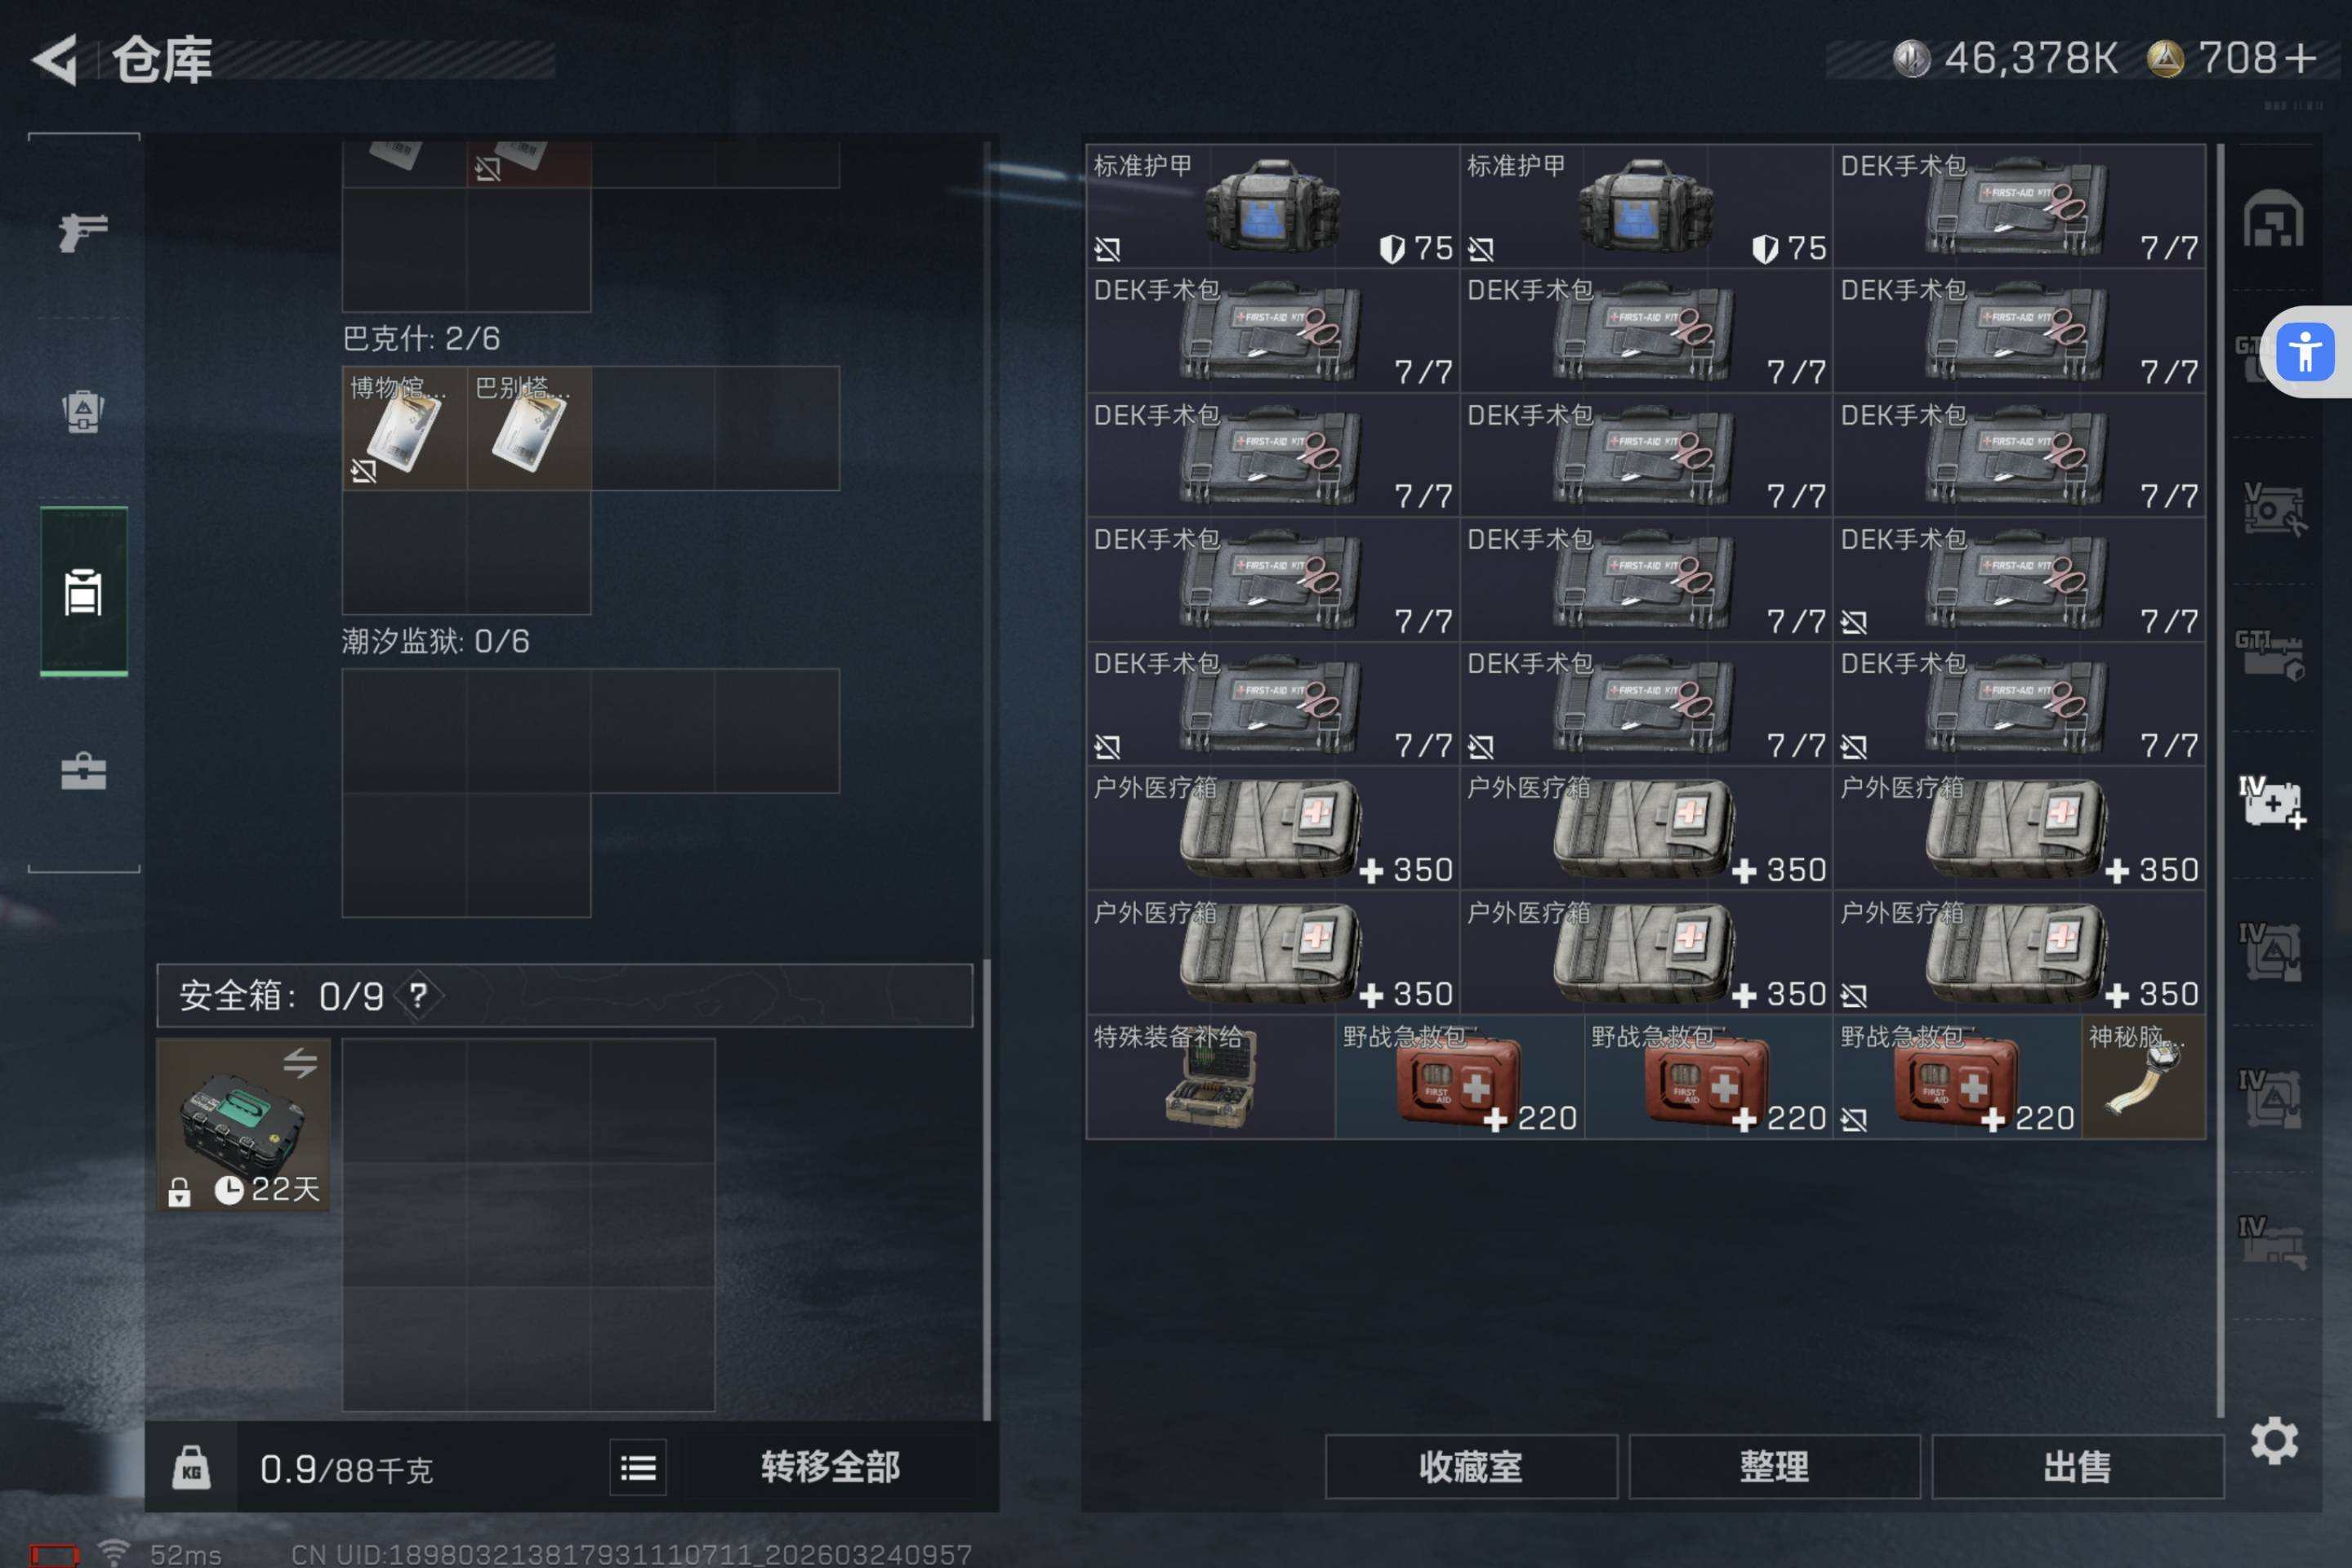Go back using the arrow beside 仓库

(x=55, y=59)
